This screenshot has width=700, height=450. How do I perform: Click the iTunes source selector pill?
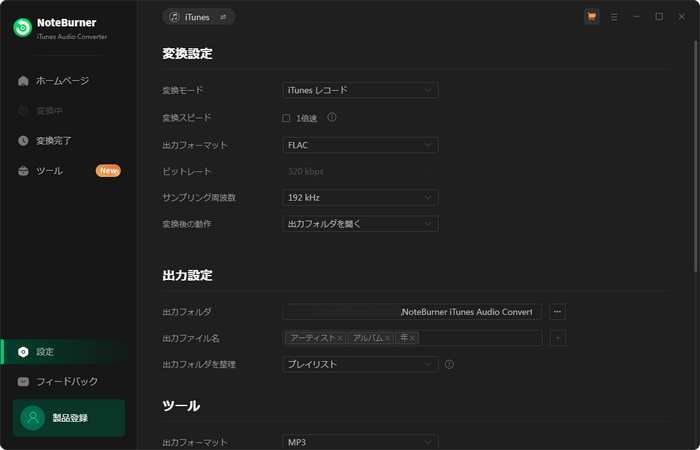click(x=199, y=17)
